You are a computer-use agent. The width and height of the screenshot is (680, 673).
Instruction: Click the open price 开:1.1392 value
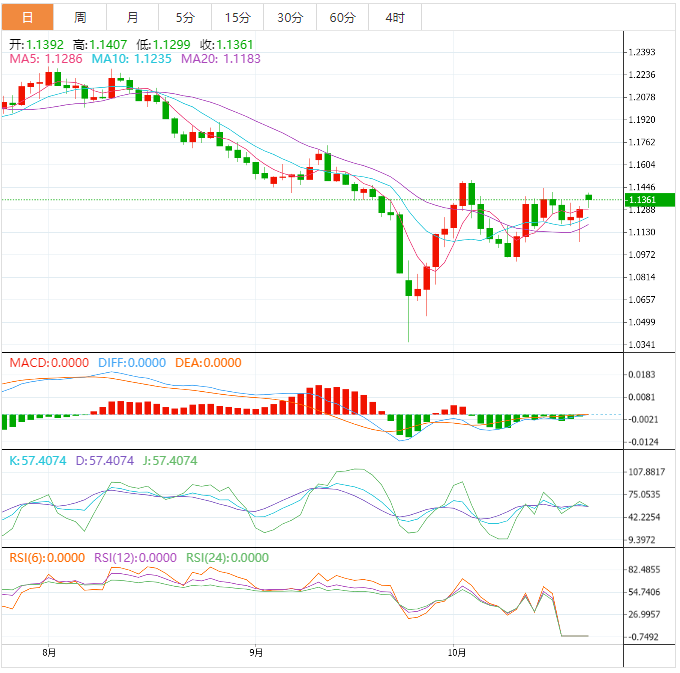[36, 45]
